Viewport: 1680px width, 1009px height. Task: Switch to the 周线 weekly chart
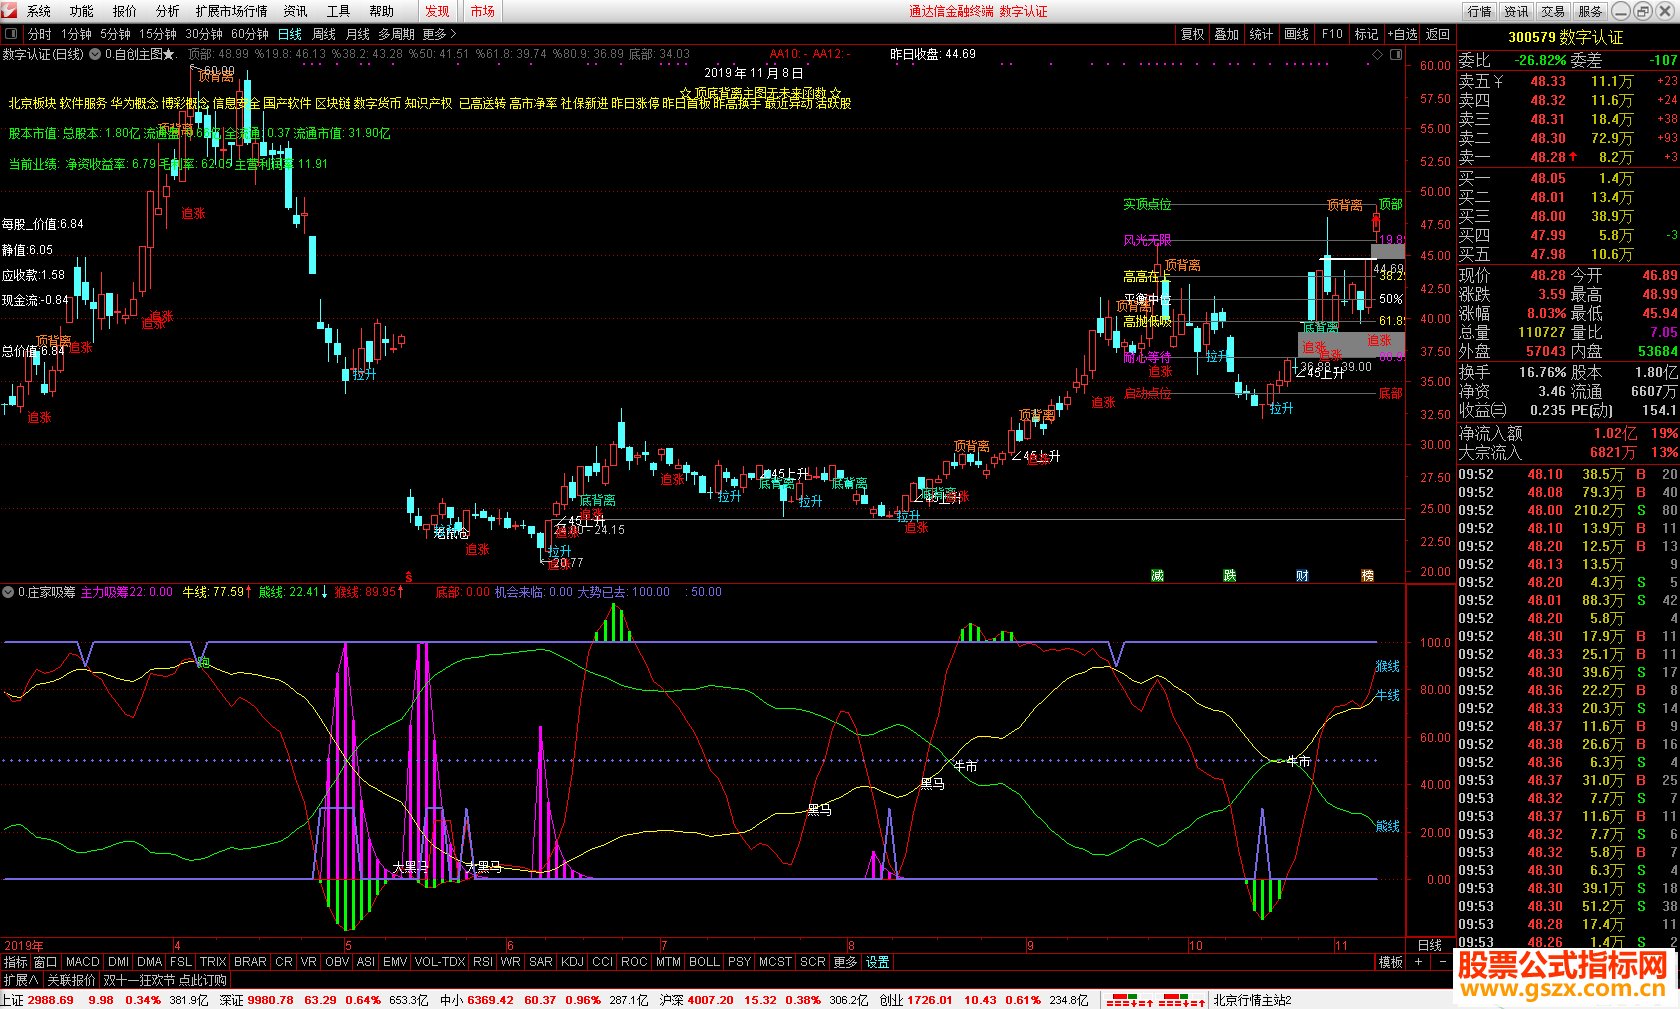[x=324, y=34]
